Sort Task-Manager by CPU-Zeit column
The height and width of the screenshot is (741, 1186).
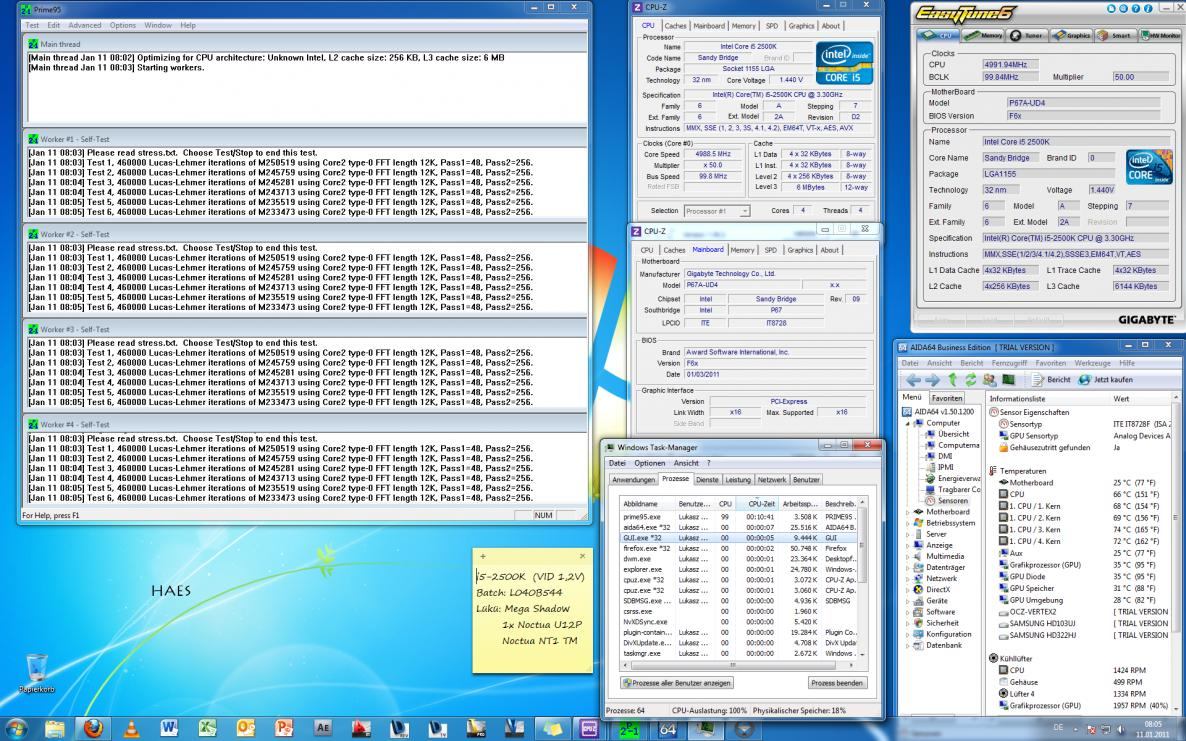coord(759,504)
